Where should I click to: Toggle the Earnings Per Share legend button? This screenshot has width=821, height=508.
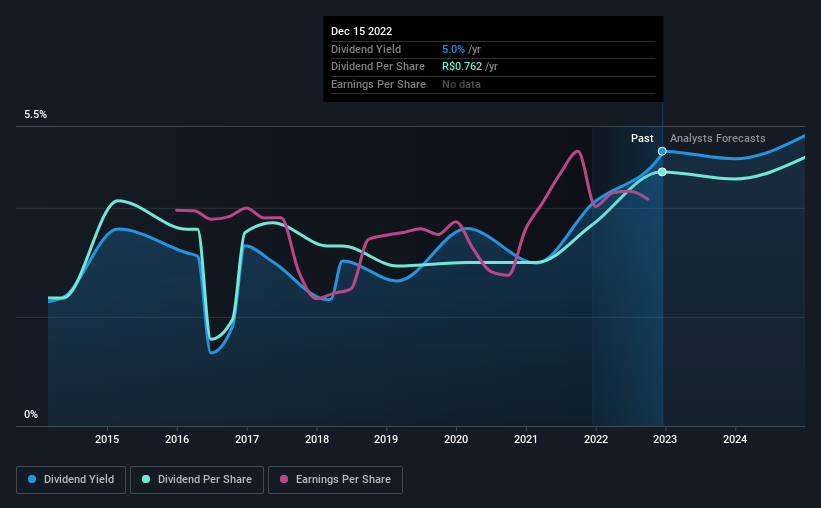pyautogui.click(x=335, y=480)
